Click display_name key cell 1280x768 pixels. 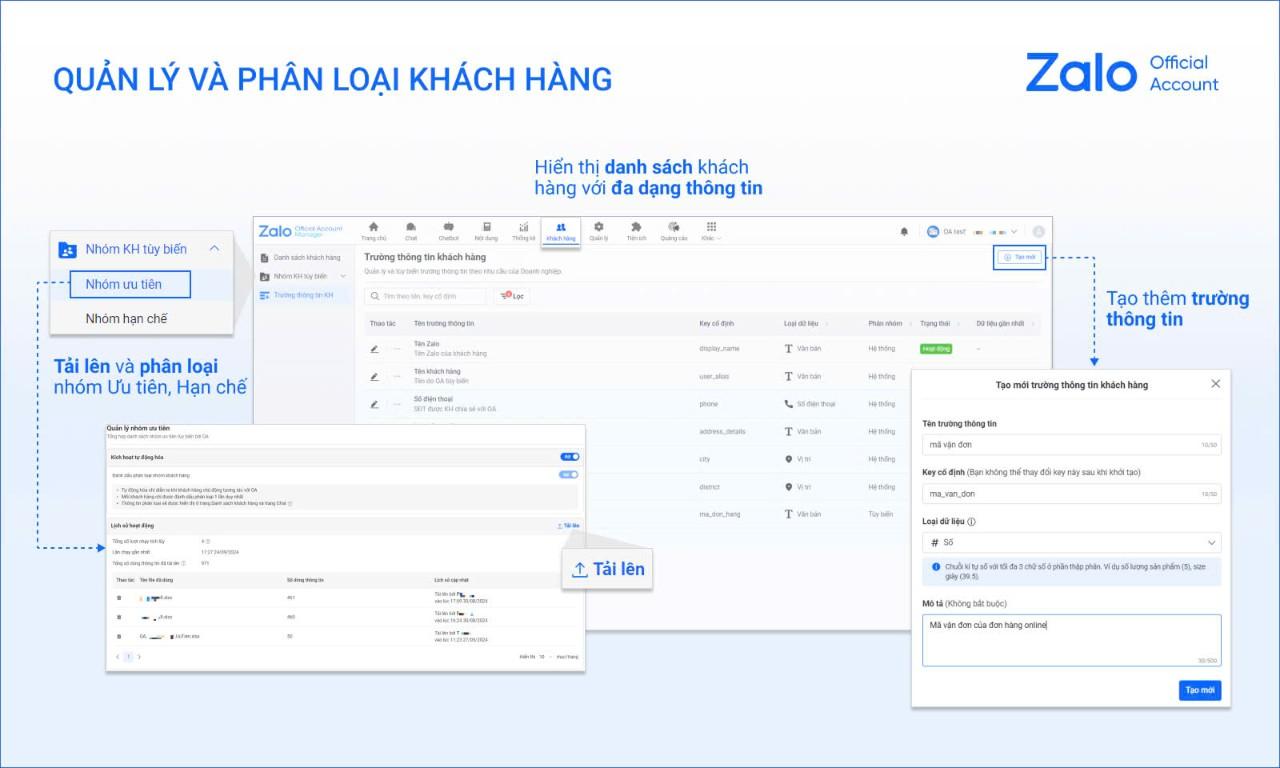click(x=719, y=349)
